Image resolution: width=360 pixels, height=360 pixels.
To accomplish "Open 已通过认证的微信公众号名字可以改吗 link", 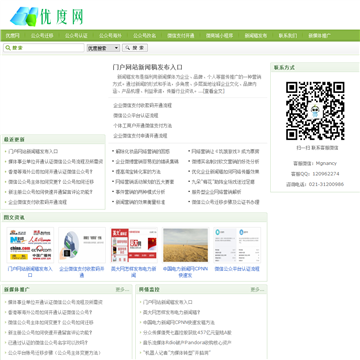I will pyautogui.click(x=48, y=343).
